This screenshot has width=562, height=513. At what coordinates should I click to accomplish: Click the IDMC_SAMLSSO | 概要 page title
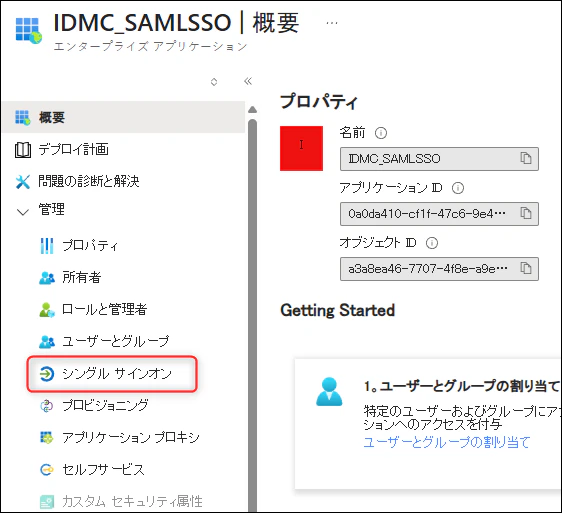[x=176, y=23]
